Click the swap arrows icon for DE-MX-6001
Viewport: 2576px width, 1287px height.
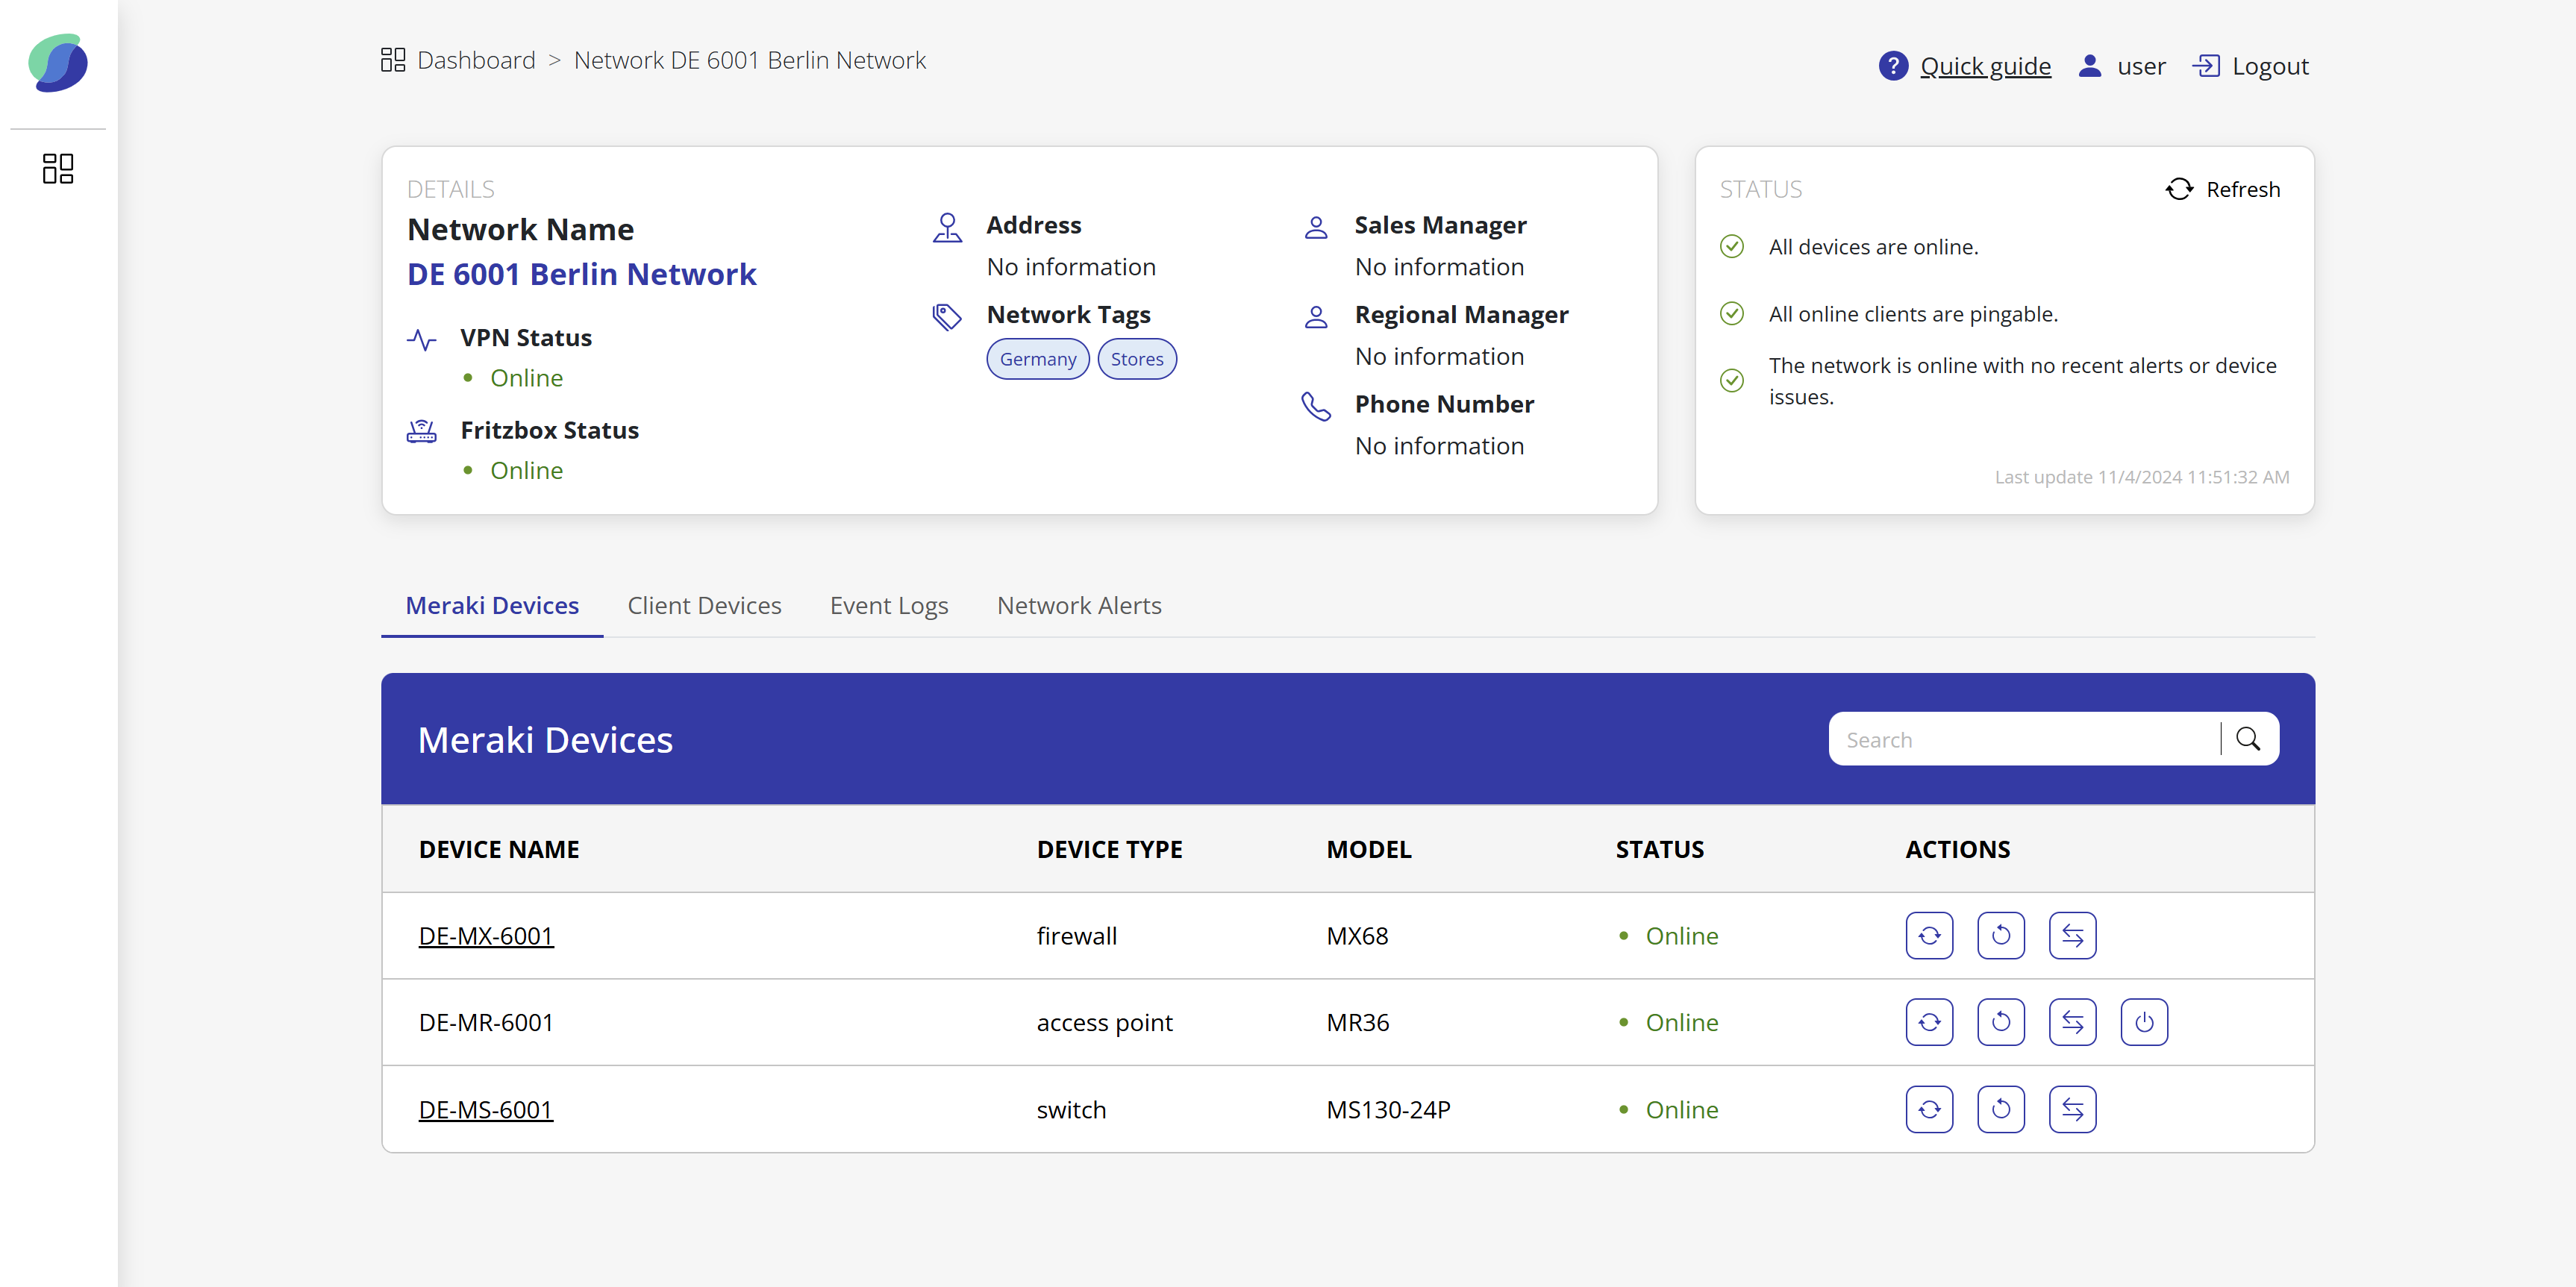[2072, 936]
